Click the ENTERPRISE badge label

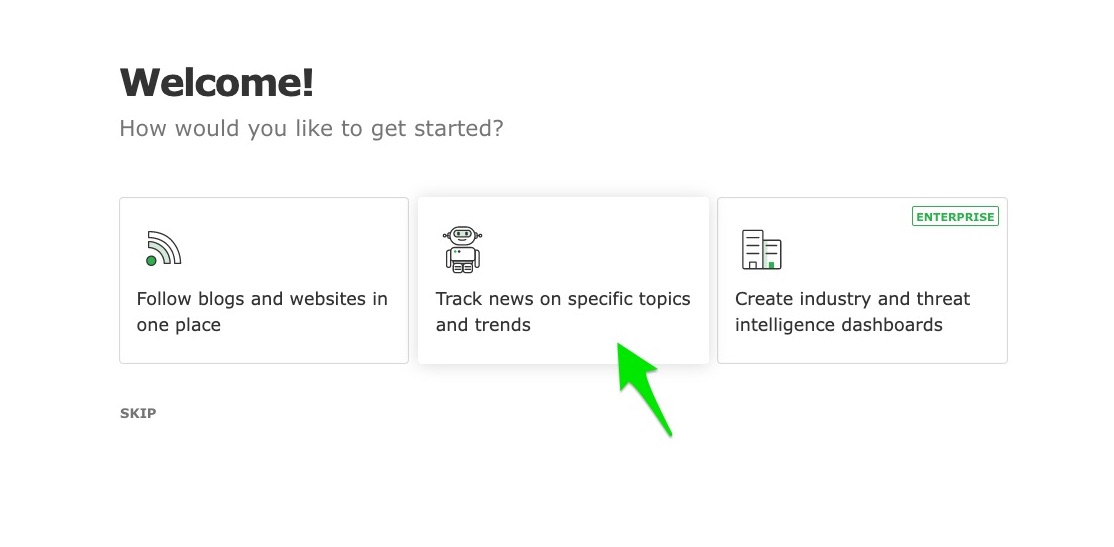pos(955,216)
